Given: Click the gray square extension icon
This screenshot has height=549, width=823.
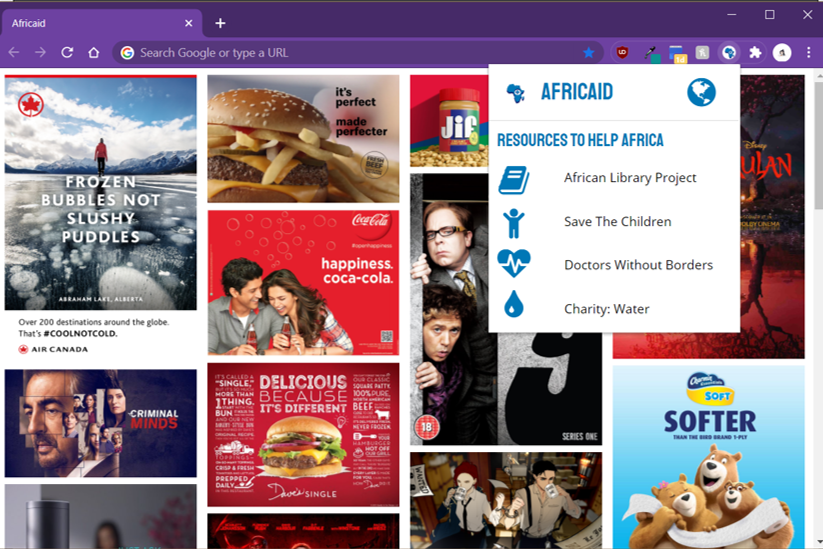Looking at the screenshot, I should tap(702, 52).
